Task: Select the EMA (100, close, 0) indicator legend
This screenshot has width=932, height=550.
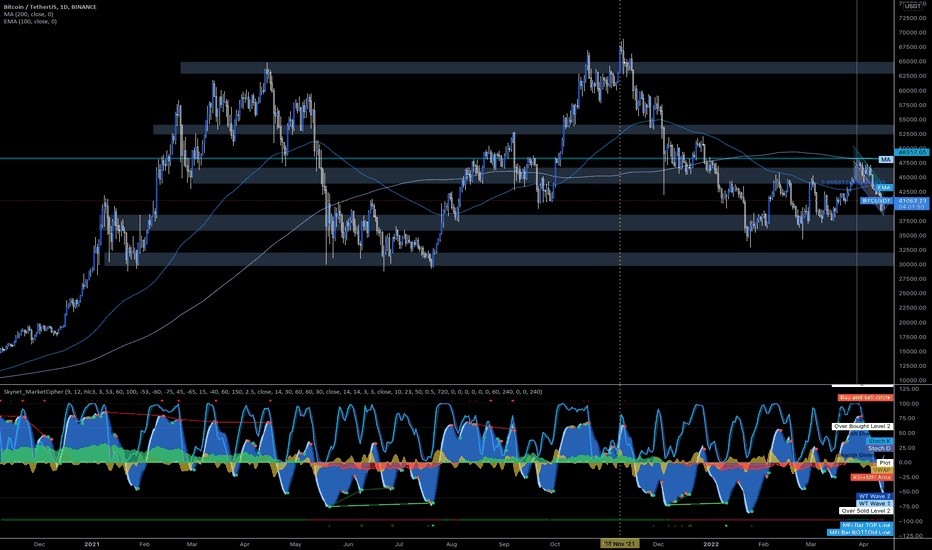Action: point(30,21)
